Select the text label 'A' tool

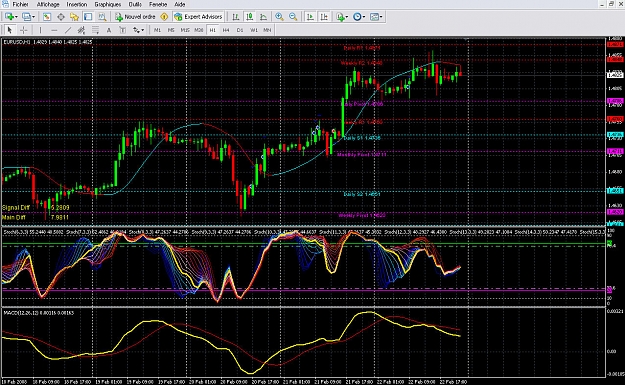[x=108, y=30]
